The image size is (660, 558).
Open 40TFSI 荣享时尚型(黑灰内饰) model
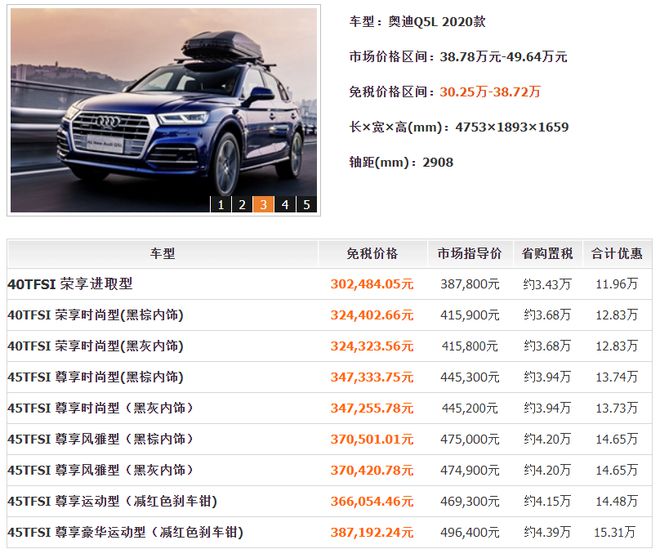96,346
